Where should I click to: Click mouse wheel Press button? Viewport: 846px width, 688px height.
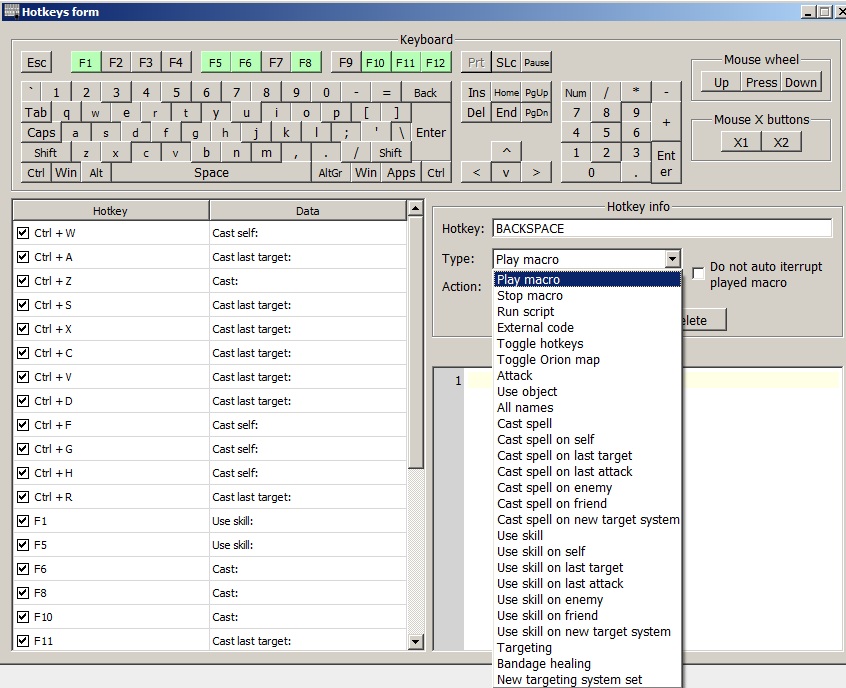coord(761,83)
